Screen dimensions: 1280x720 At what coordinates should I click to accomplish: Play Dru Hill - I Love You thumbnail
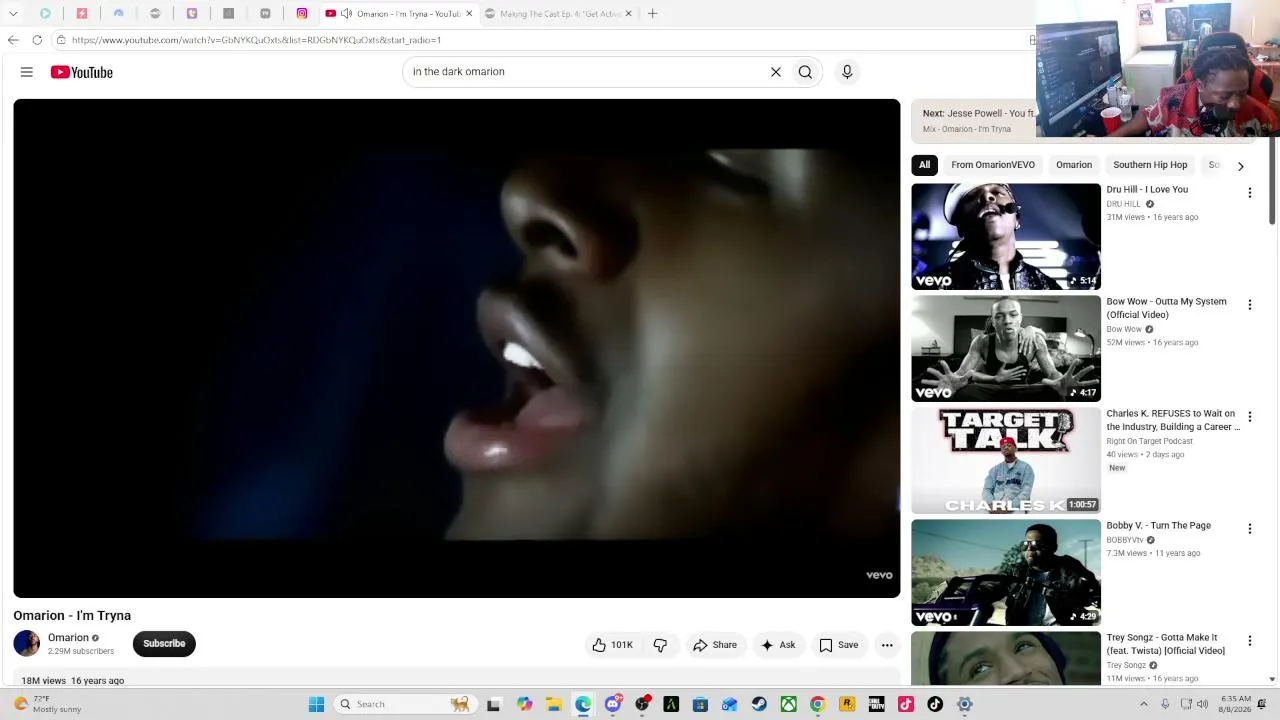(x=1006, y=237)
